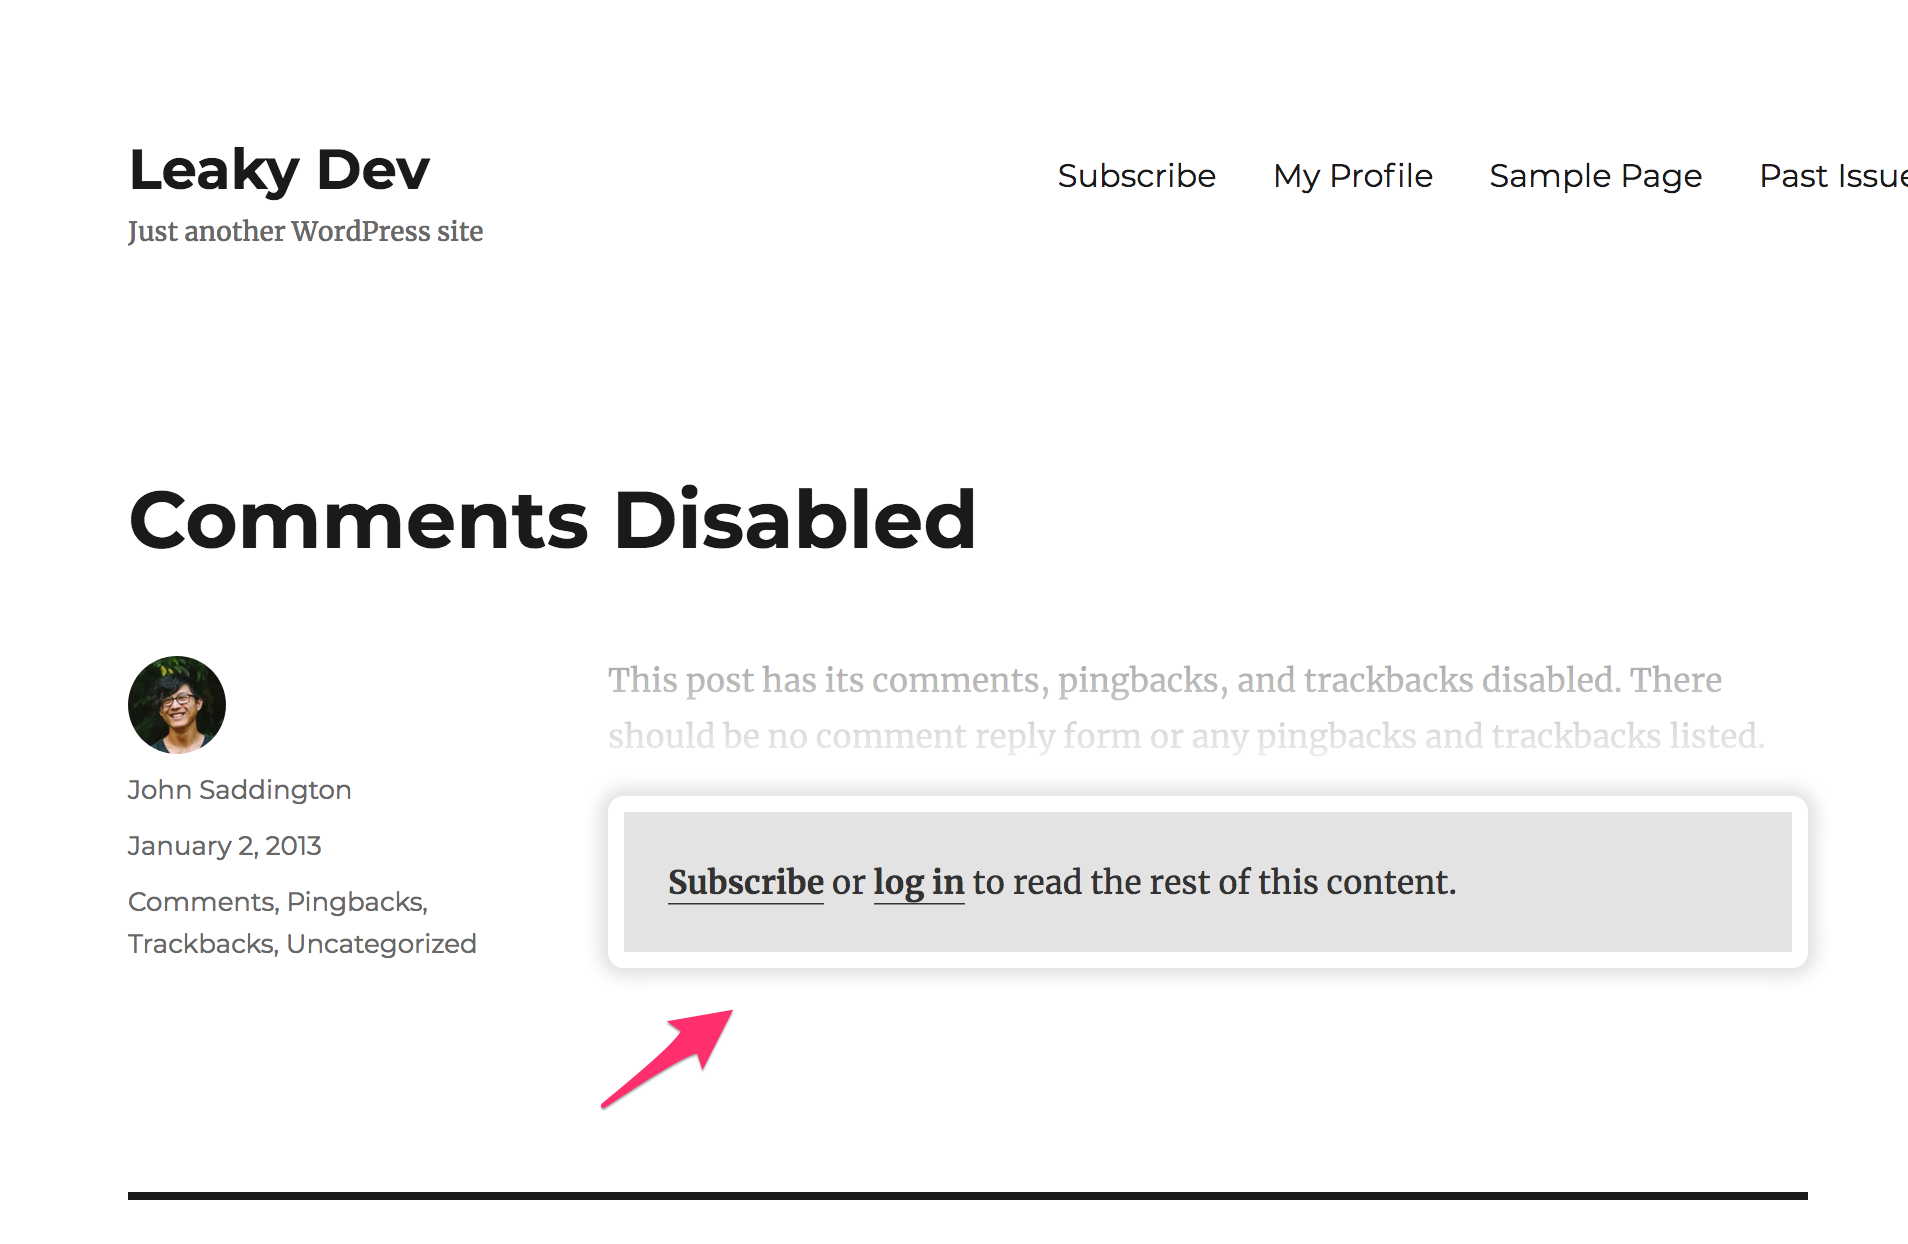Screen dimensions: 1908x1244
Task: Click the tagline Just another WordPress site
Action: [x=305, y=232]
